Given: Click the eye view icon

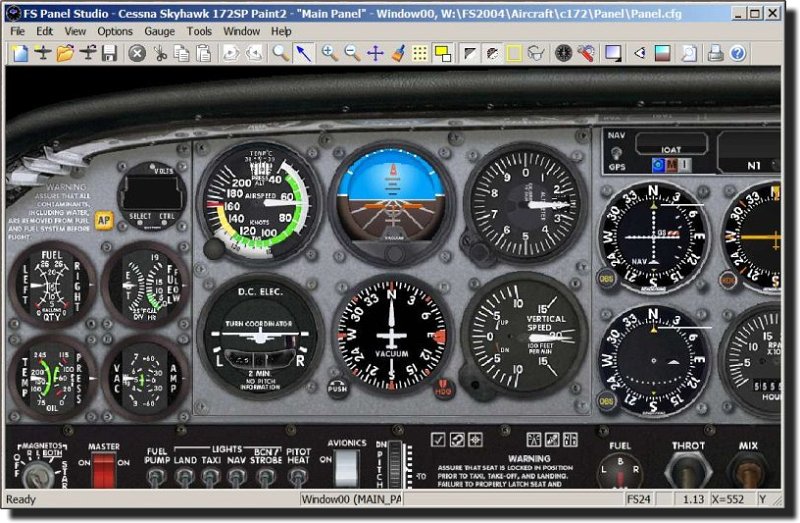Looking at the screenshot, I should [640, 53].
